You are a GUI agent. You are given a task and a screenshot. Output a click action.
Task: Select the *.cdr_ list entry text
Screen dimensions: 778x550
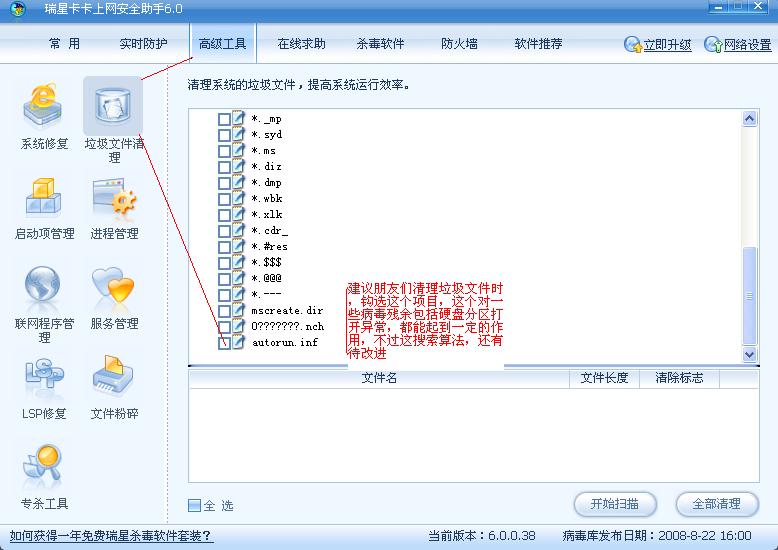click(x=269, y=230)
